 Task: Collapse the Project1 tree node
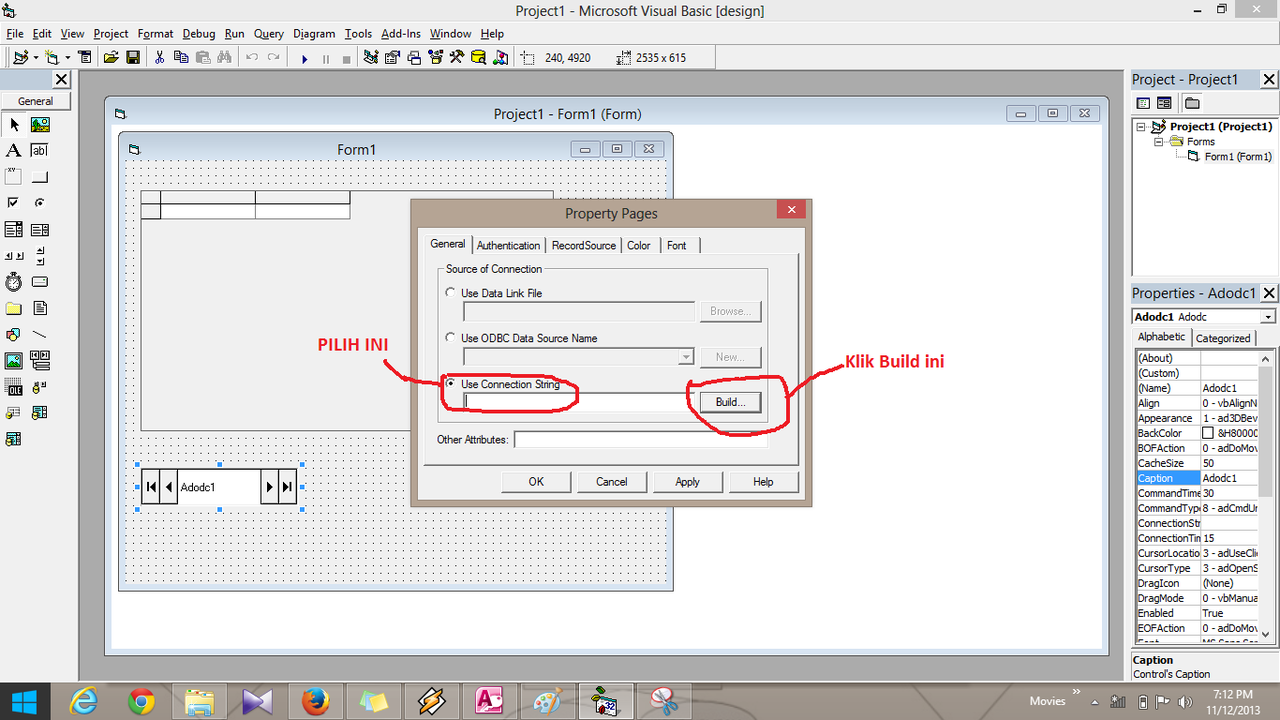click(x=1141, y=127)
